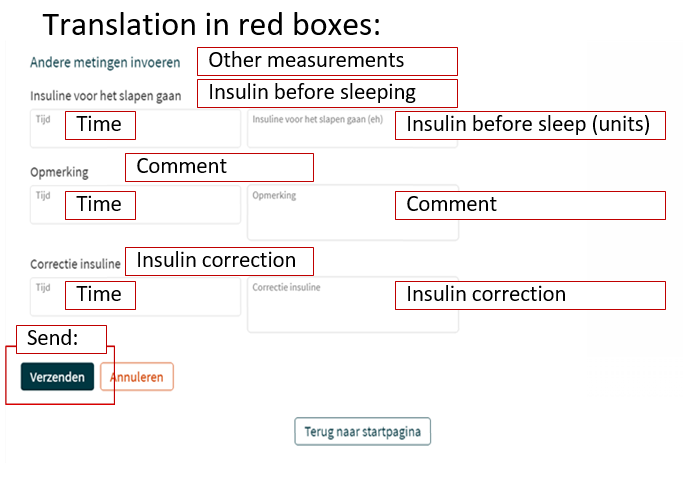Screen dimensions: 683x479
Task: Click the Insulin correction box beside Correctie insuline label
Action: coord(219,261)
